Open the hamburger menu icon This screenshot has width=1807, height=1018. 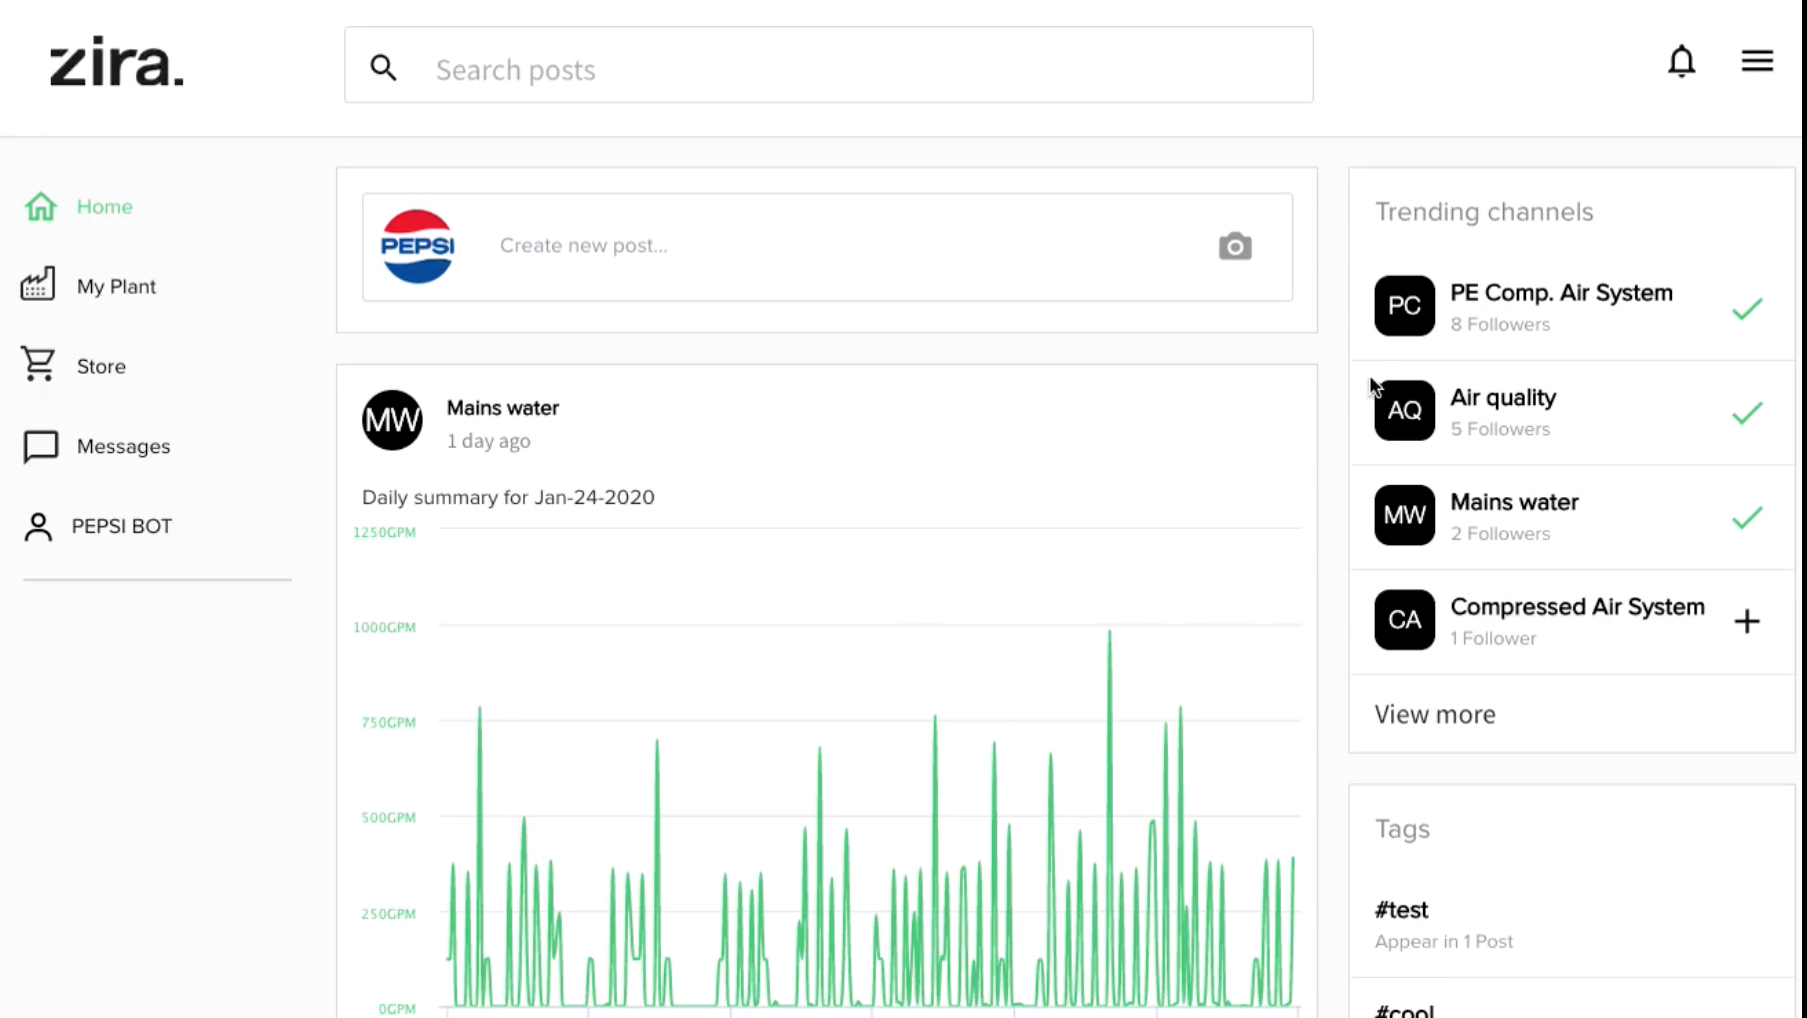click(1756, 62)
